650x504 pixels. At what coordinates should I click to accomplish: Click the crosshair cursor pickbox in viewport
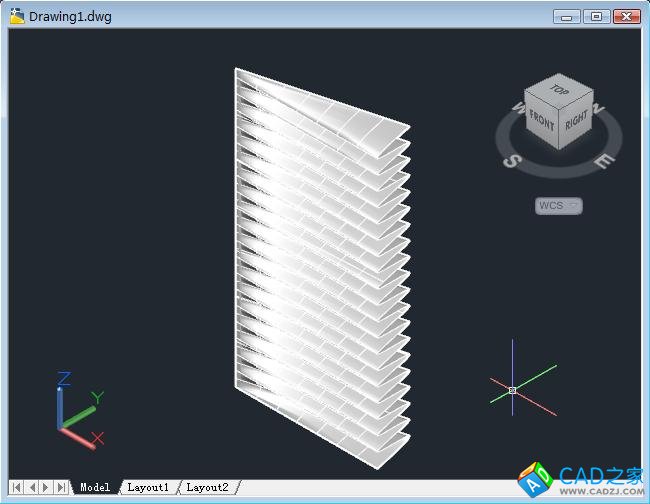[x=512, y=390]
